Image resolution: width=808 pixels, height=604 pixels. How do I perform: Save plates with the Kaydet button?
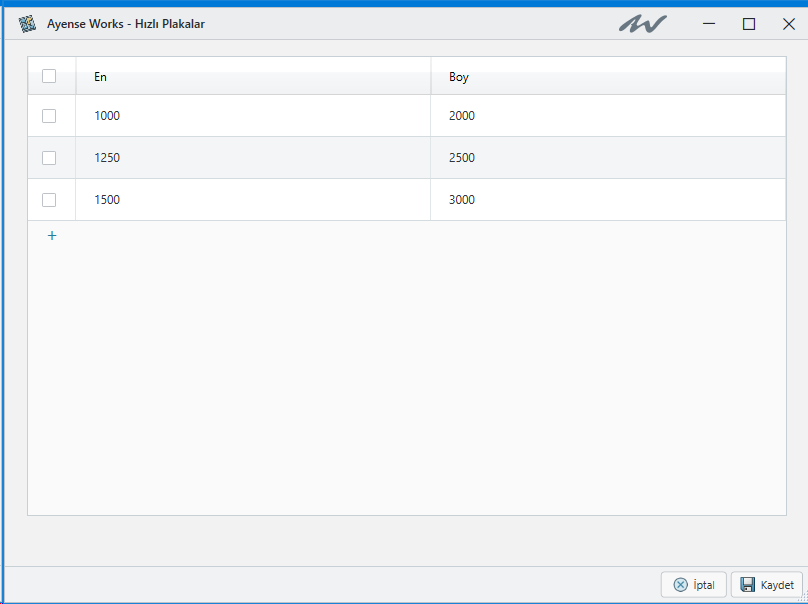[x=767, y=584]
